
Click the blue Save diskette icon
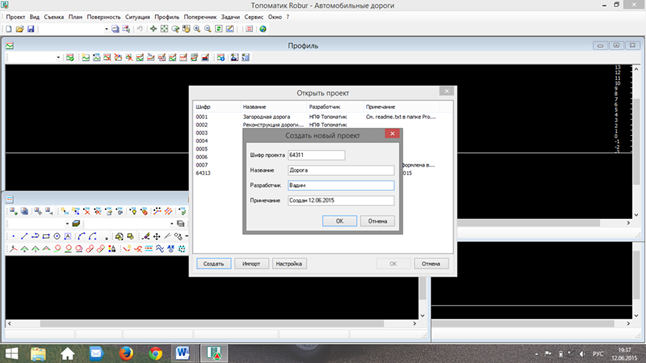(x=30, y=29)
